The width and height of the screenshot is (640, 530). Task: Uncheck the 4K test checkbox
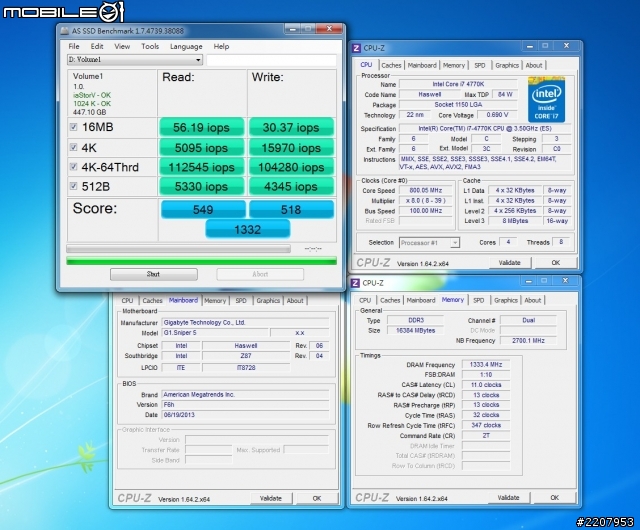[x=73, y=147]
